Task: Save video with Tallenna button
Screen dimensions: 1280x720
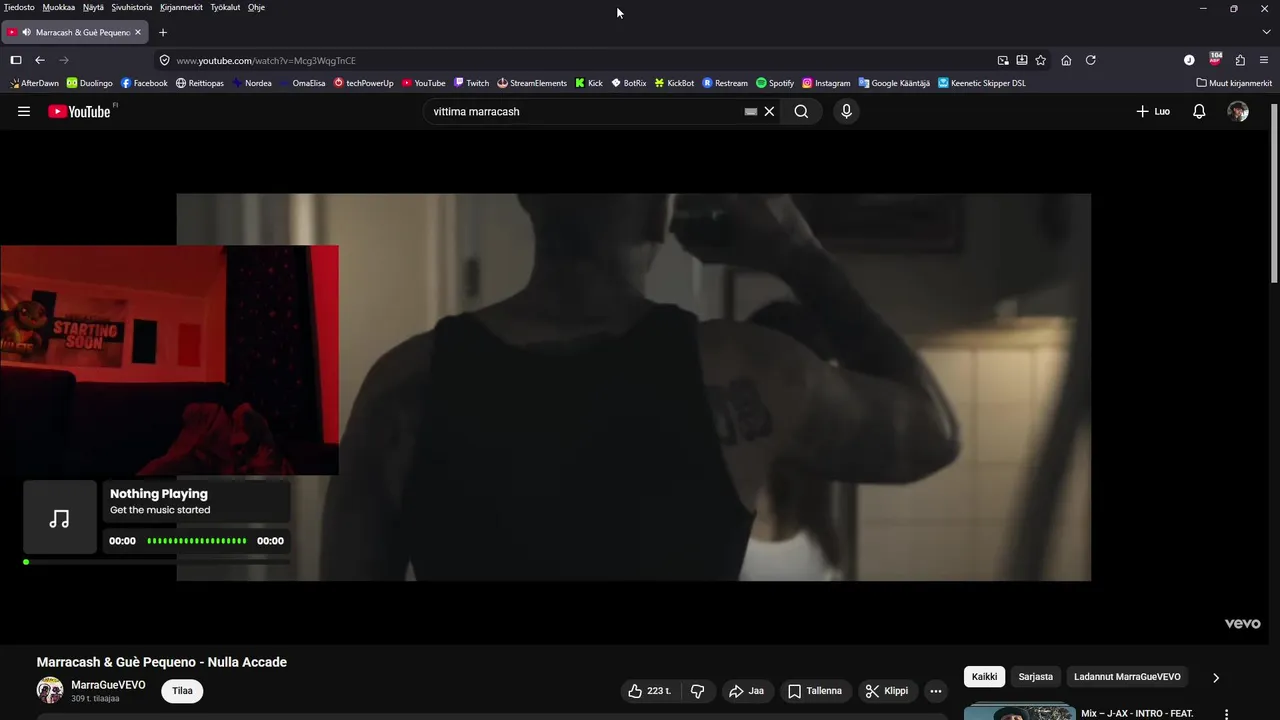Action: (815, 691)
